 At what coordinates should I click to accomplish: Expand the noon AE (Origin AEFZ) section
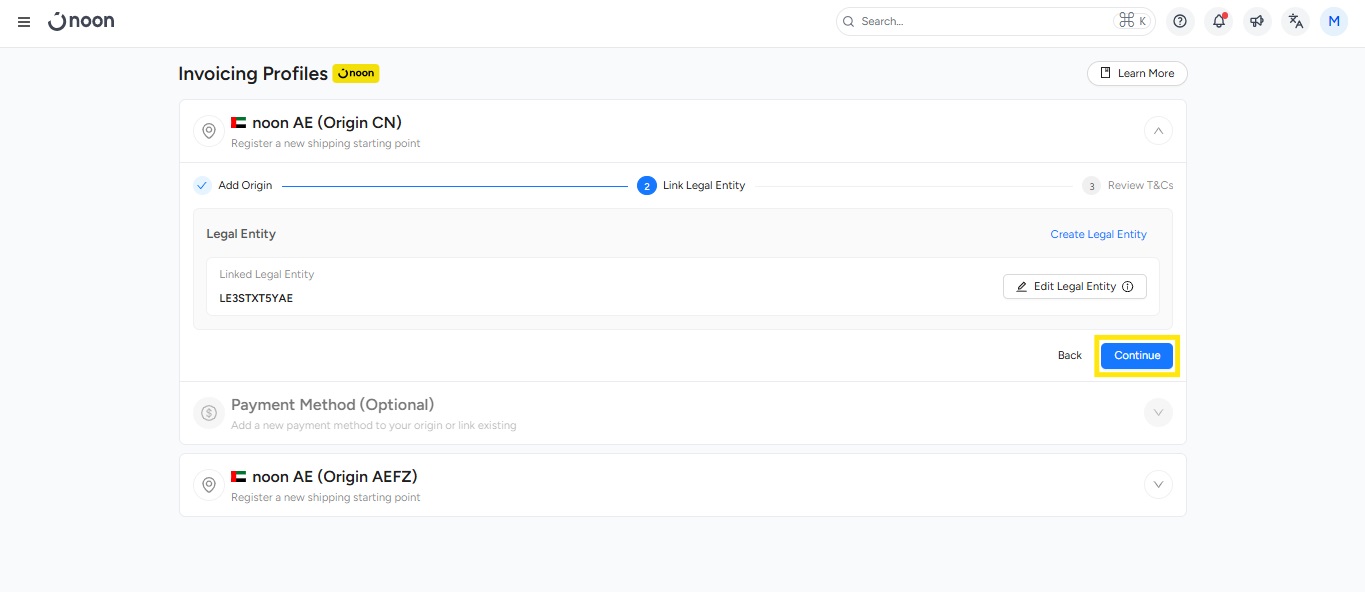pos(1158,485)
